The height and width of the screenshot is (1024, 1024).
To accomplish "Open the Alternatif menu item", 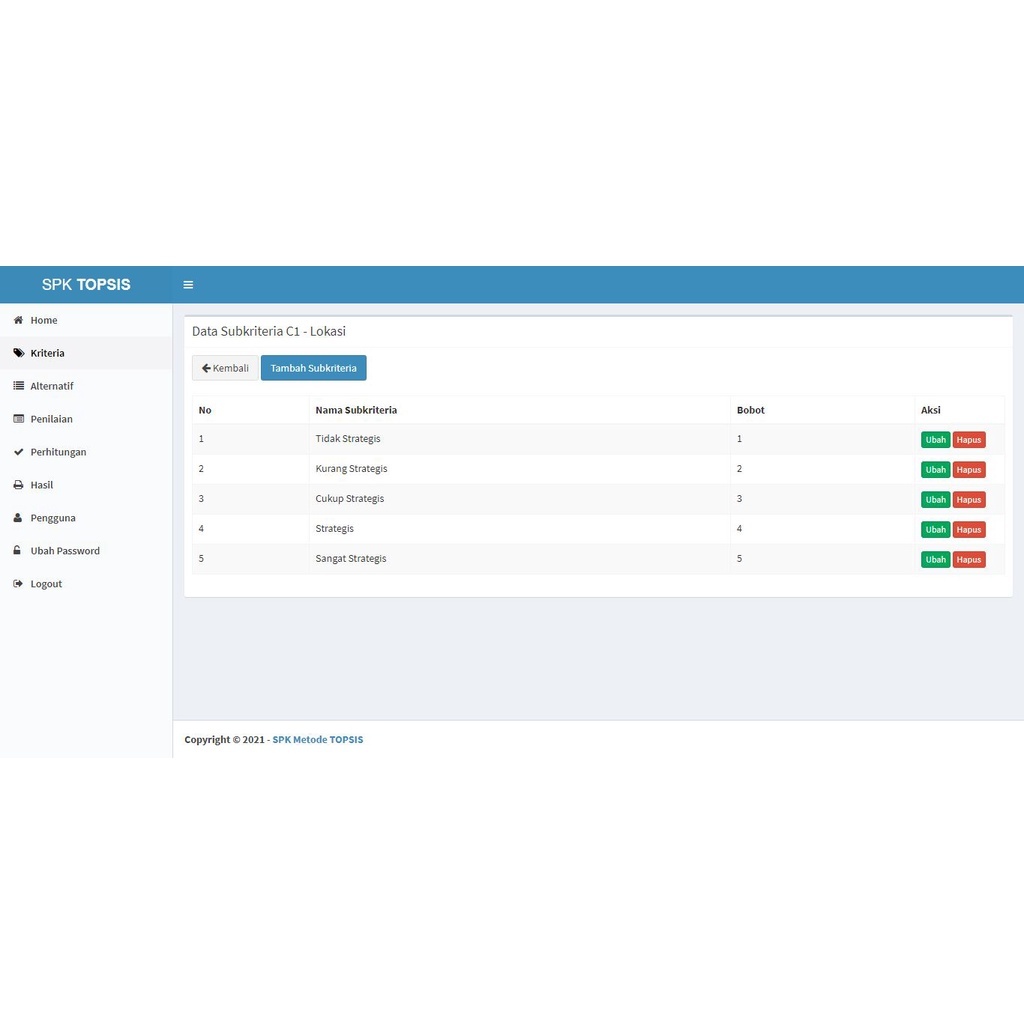I will [52, 386].
